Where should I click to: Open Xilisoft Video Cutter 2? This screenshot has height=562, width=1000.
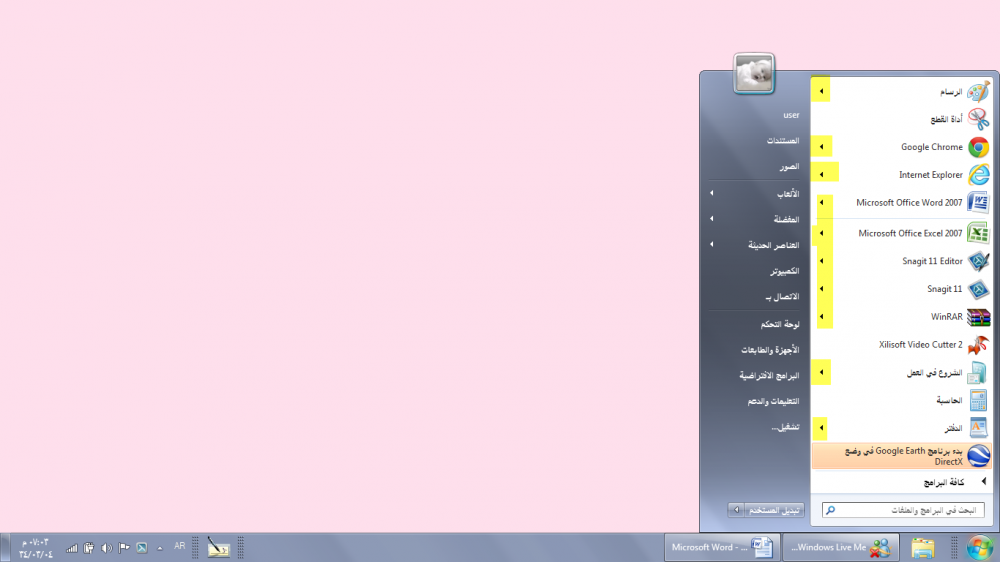click(920, 345)
